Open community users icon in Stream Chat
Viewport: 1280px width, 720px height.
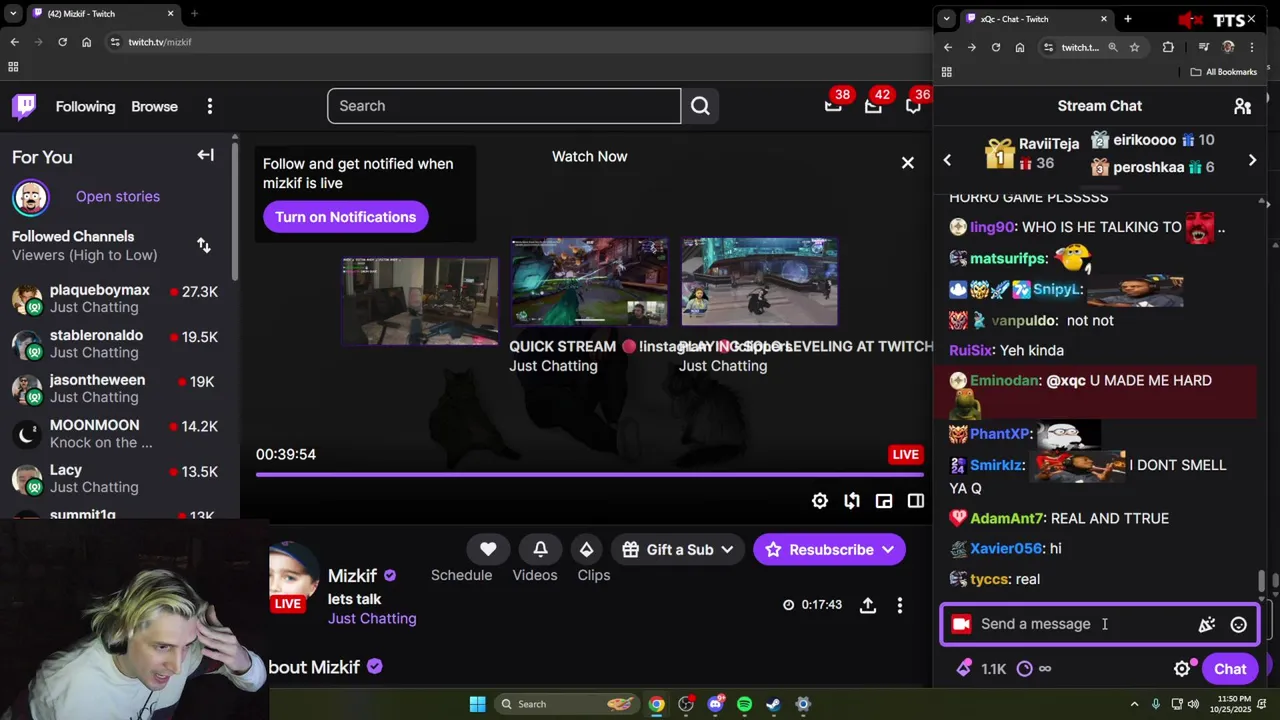(1242, 106)
